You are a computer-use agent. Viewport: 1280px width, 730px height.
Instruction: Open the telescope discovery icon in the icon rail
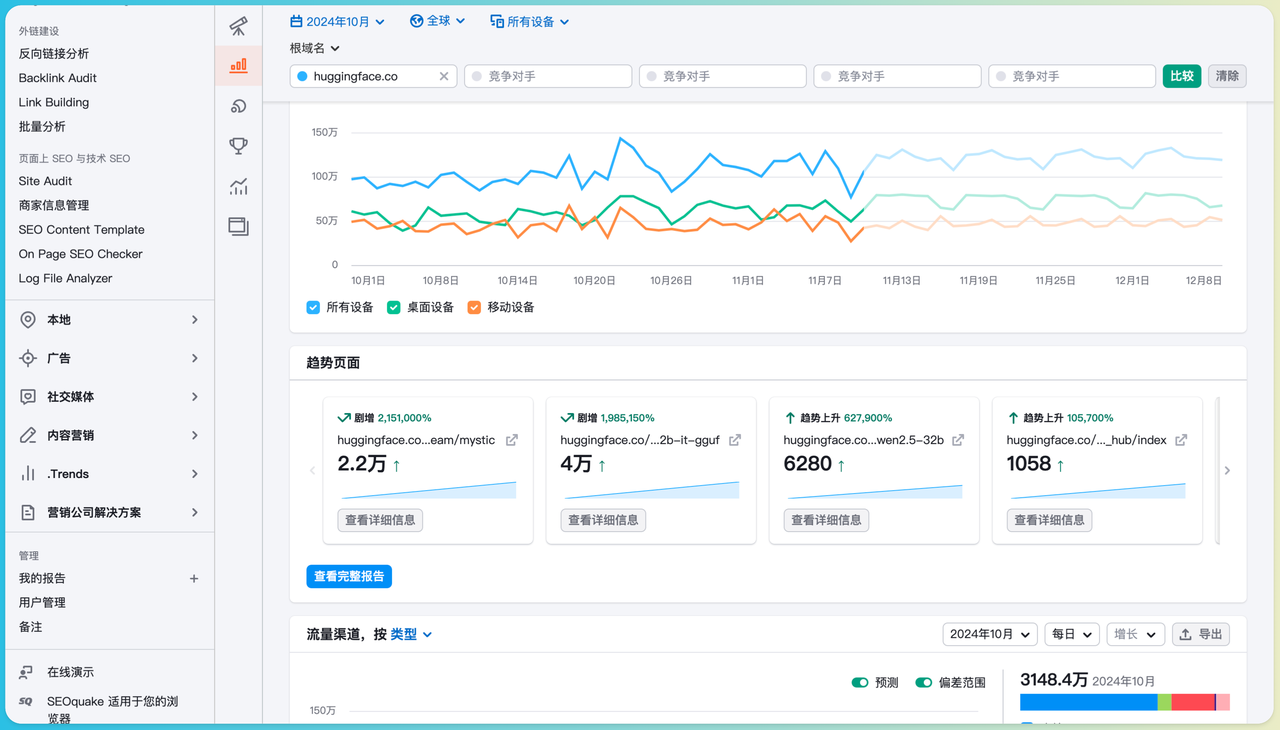[x=238, y=26]
